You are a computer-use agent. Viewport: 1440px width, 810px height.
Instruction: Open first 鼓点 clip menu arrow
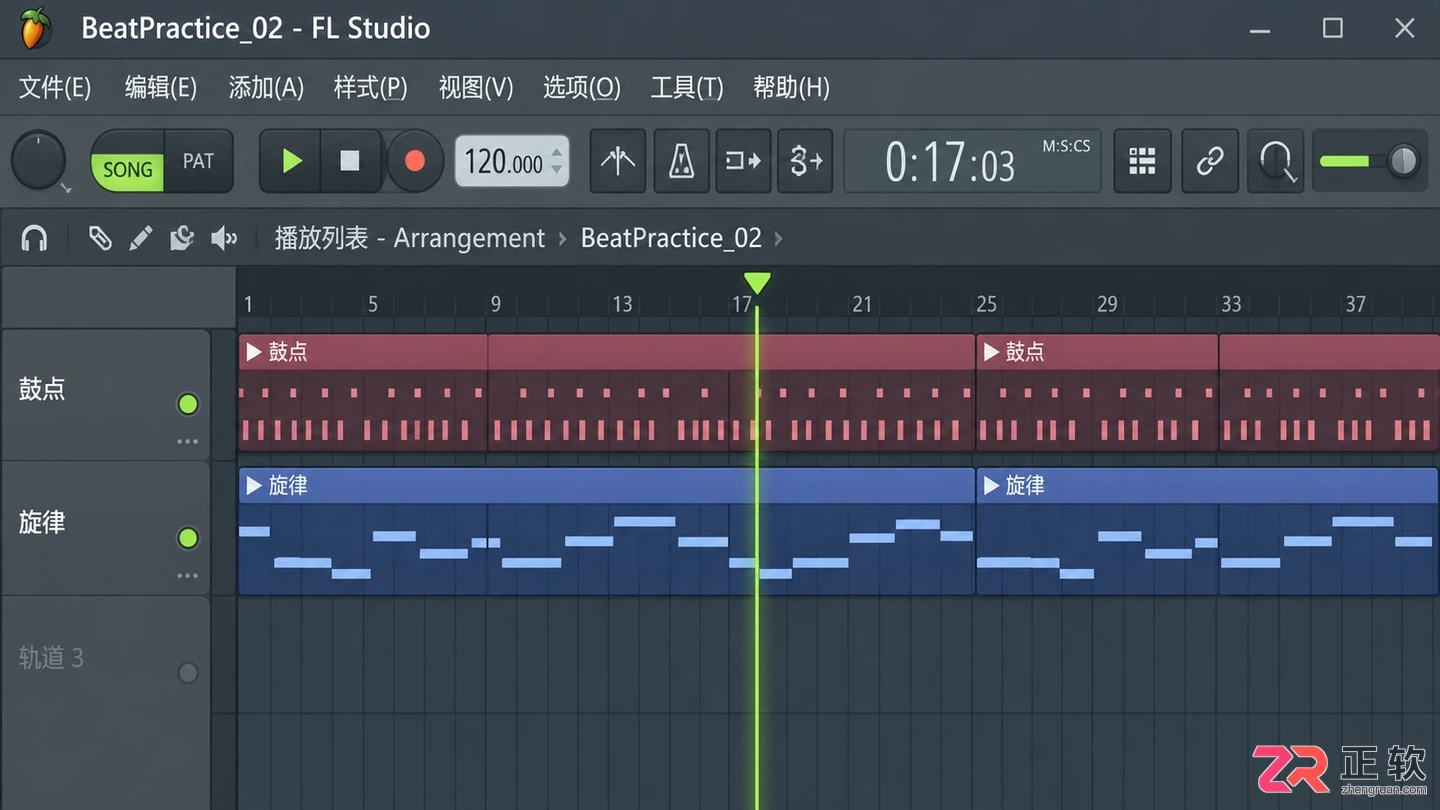(x=254, y=352)
